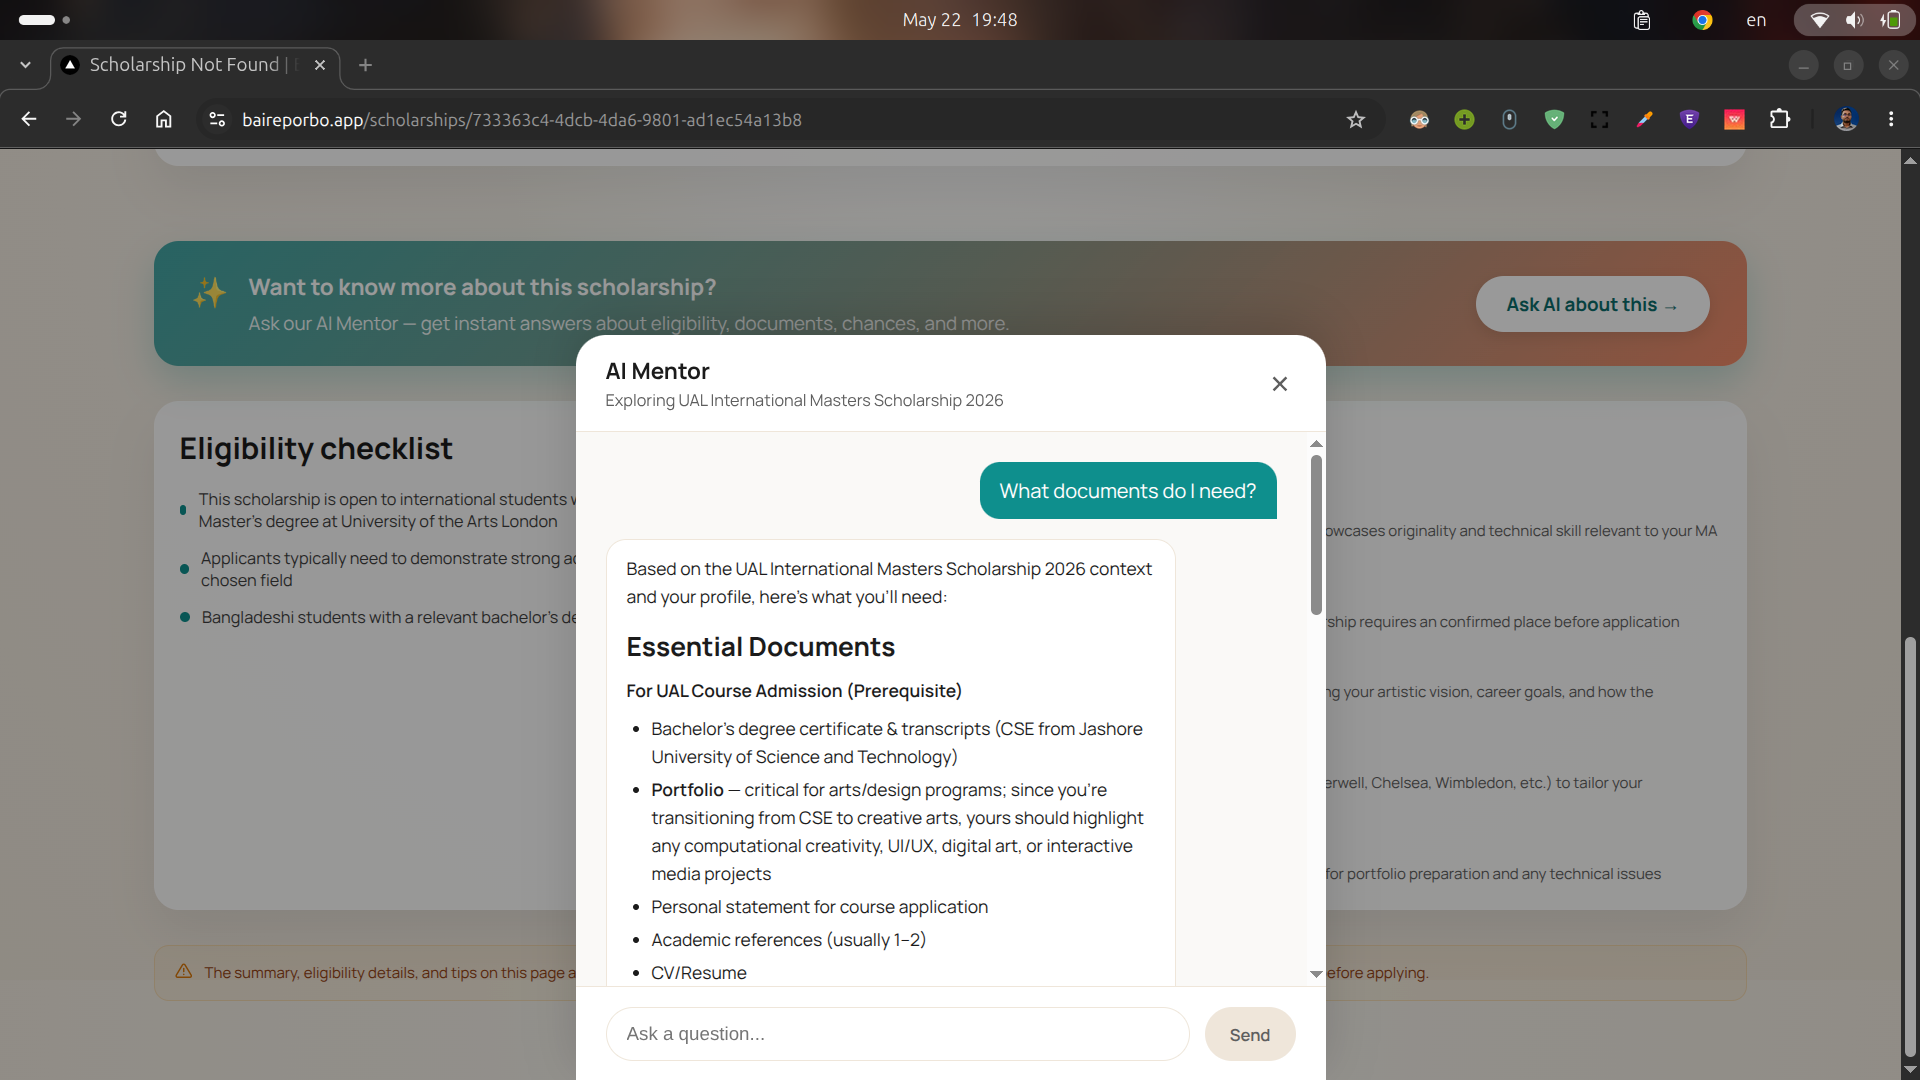
Task: Click the 'Eligibility checklist' heading
Action: click(316, 449)
